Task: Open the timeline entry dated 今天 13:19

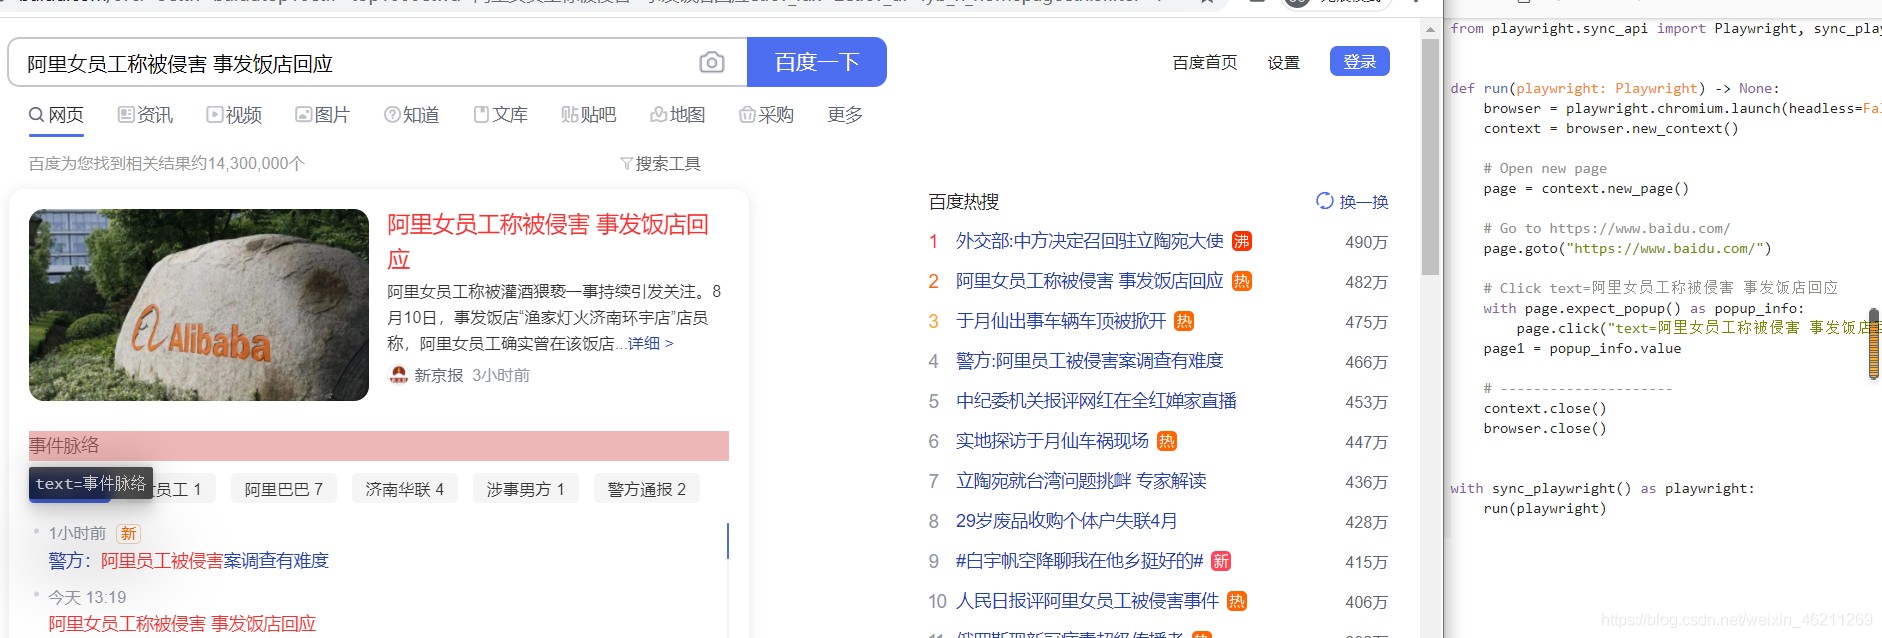Action: click(x=182, y=624)
